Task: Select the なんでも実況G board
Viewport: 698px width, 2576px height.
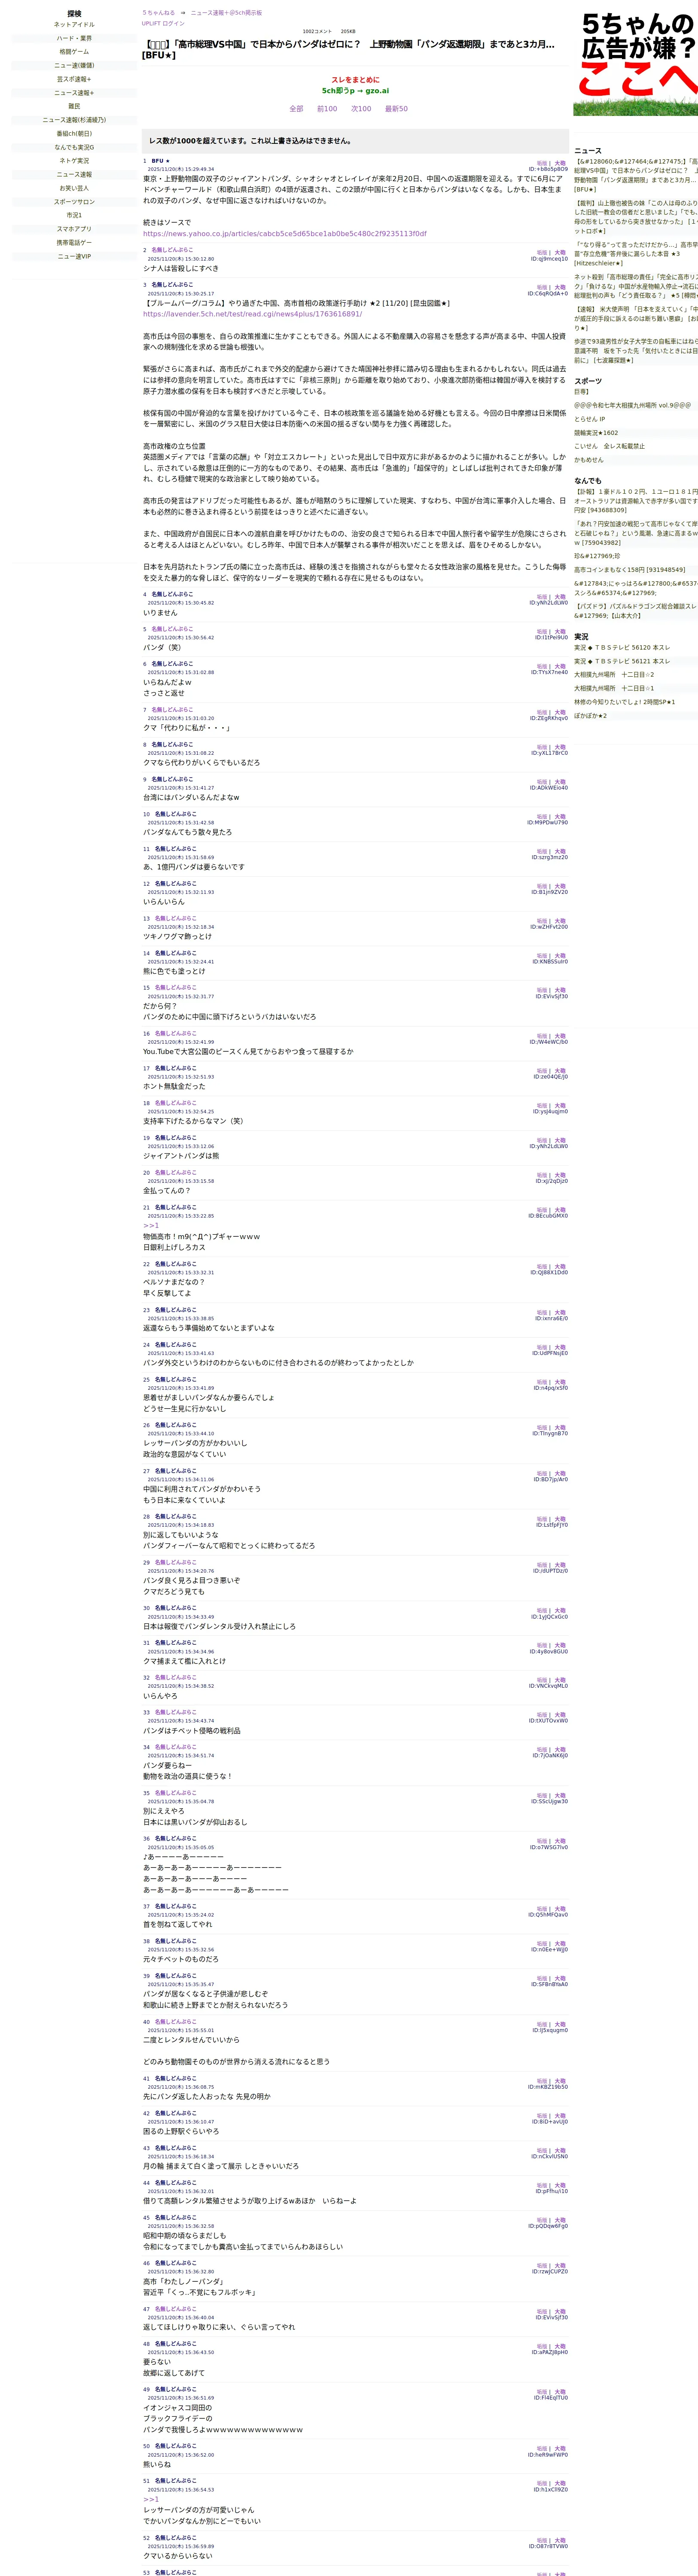Action: [74, 147]
